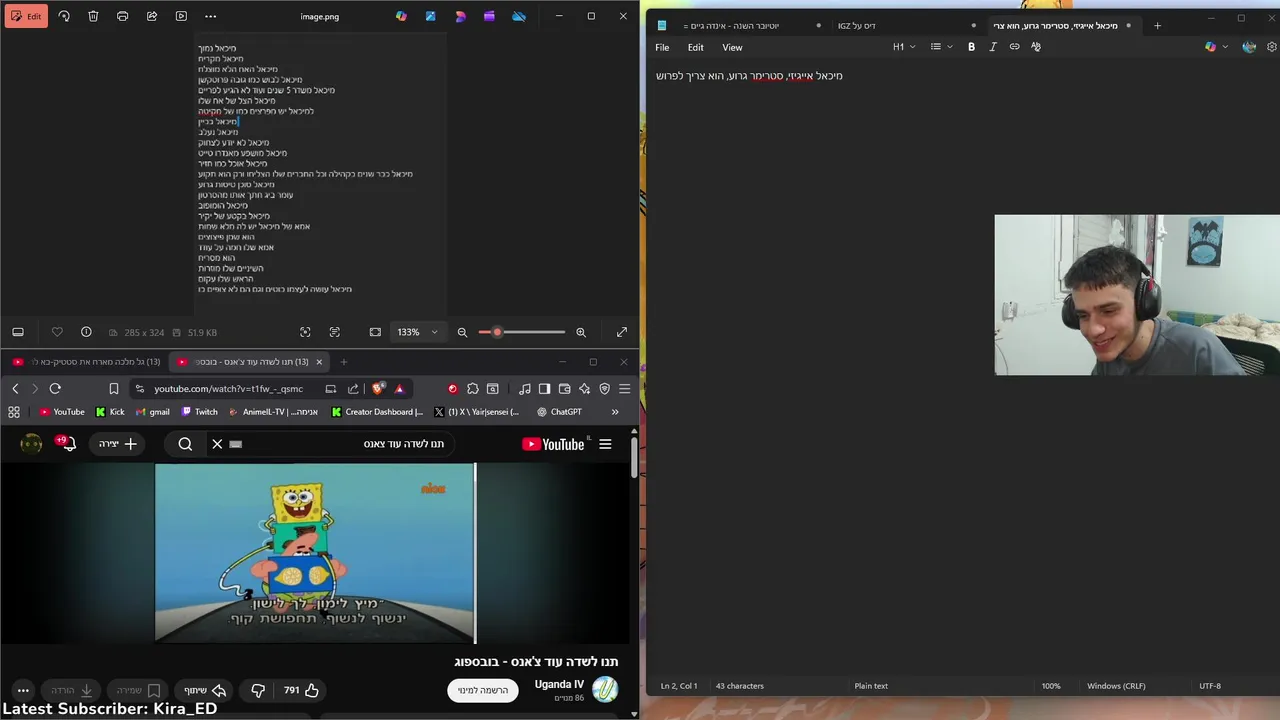Open a new browser tab

343,362
